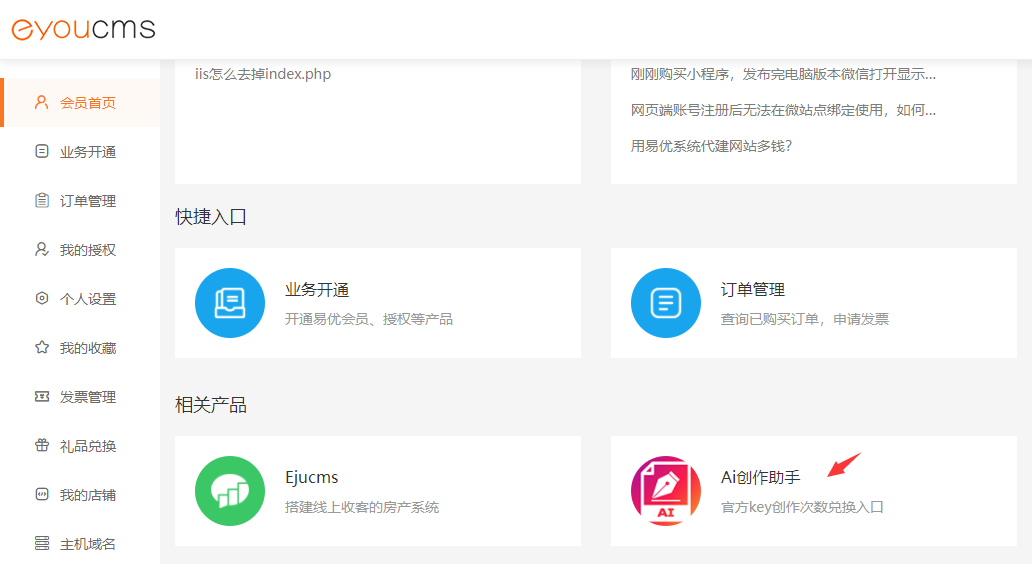The width and height of the screenshot is (1032, 564).
Task: Click the 个人设置 gear icon
Action: (x=41, y=298)
